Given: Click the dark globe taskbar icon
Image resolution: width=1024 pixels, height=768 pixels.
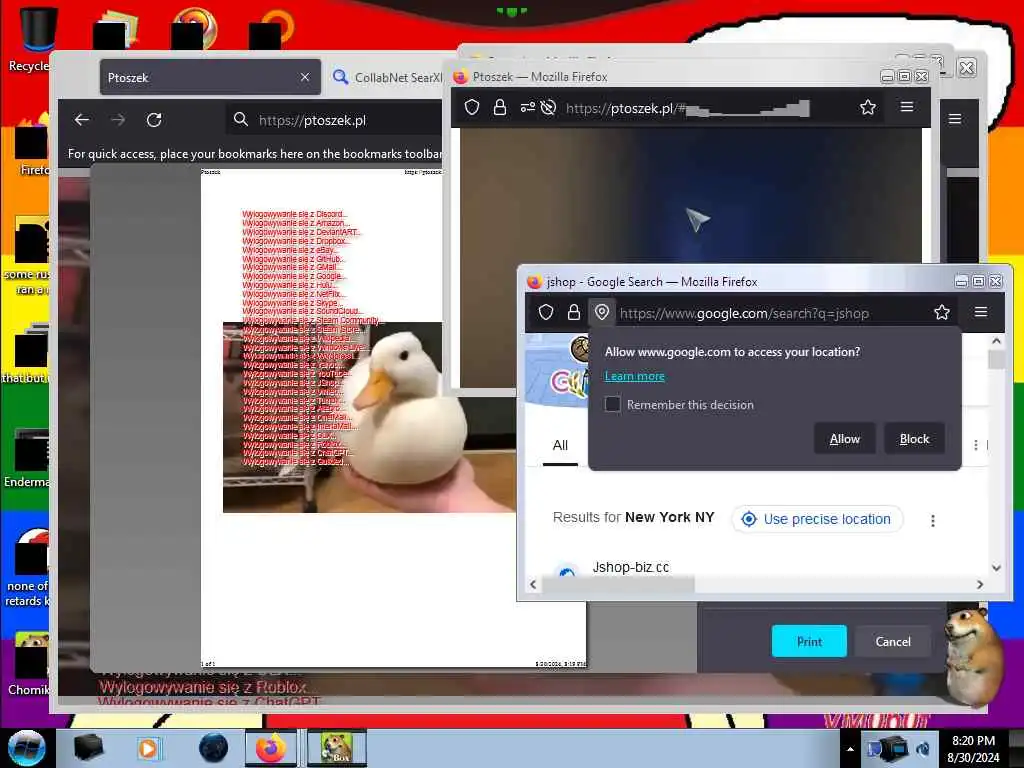Looking at the screenshot, I should 213,748.
